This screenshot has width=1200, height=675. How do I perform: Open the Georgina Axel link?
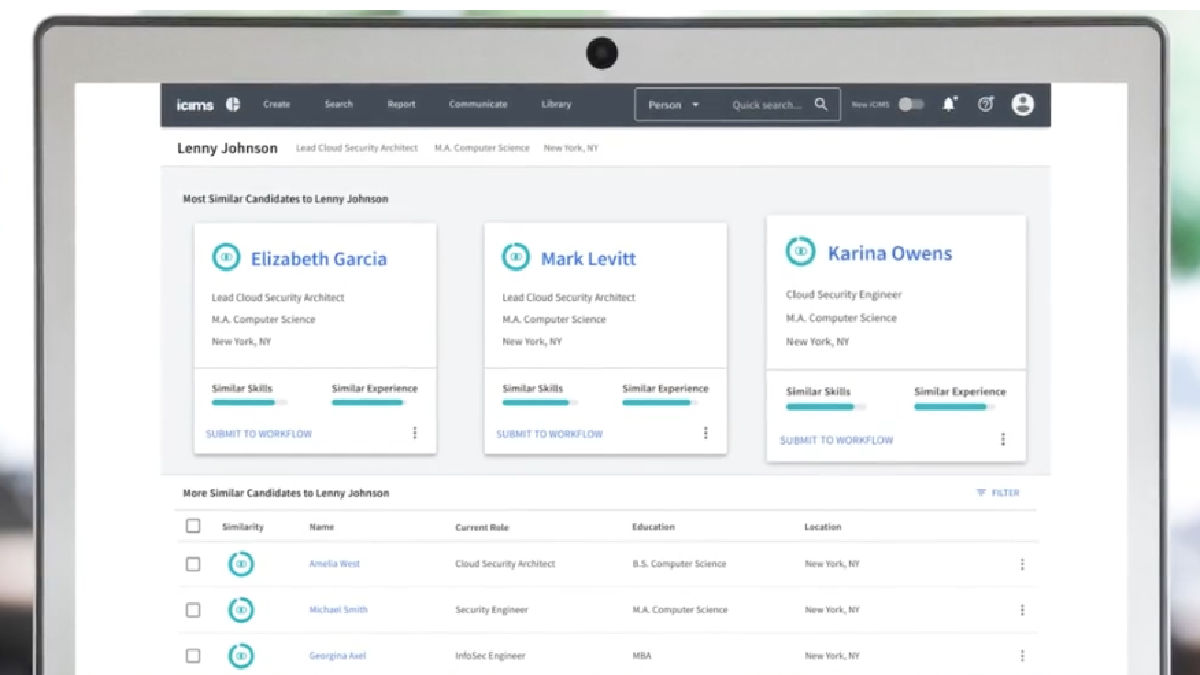pos(337,656)
